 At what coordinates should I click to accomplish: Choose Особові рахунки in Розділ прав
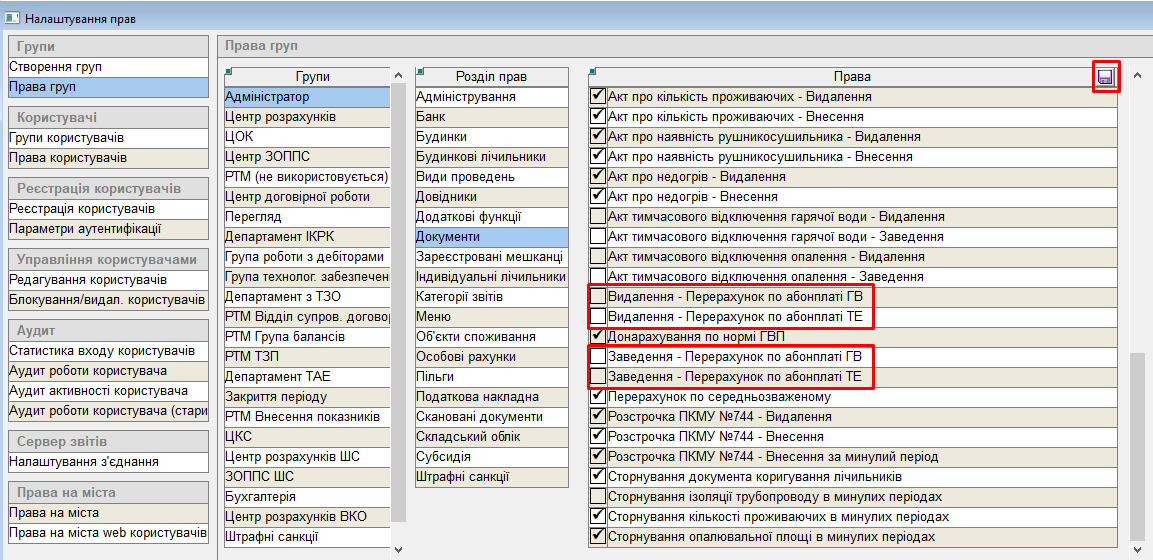click(466, 357)
